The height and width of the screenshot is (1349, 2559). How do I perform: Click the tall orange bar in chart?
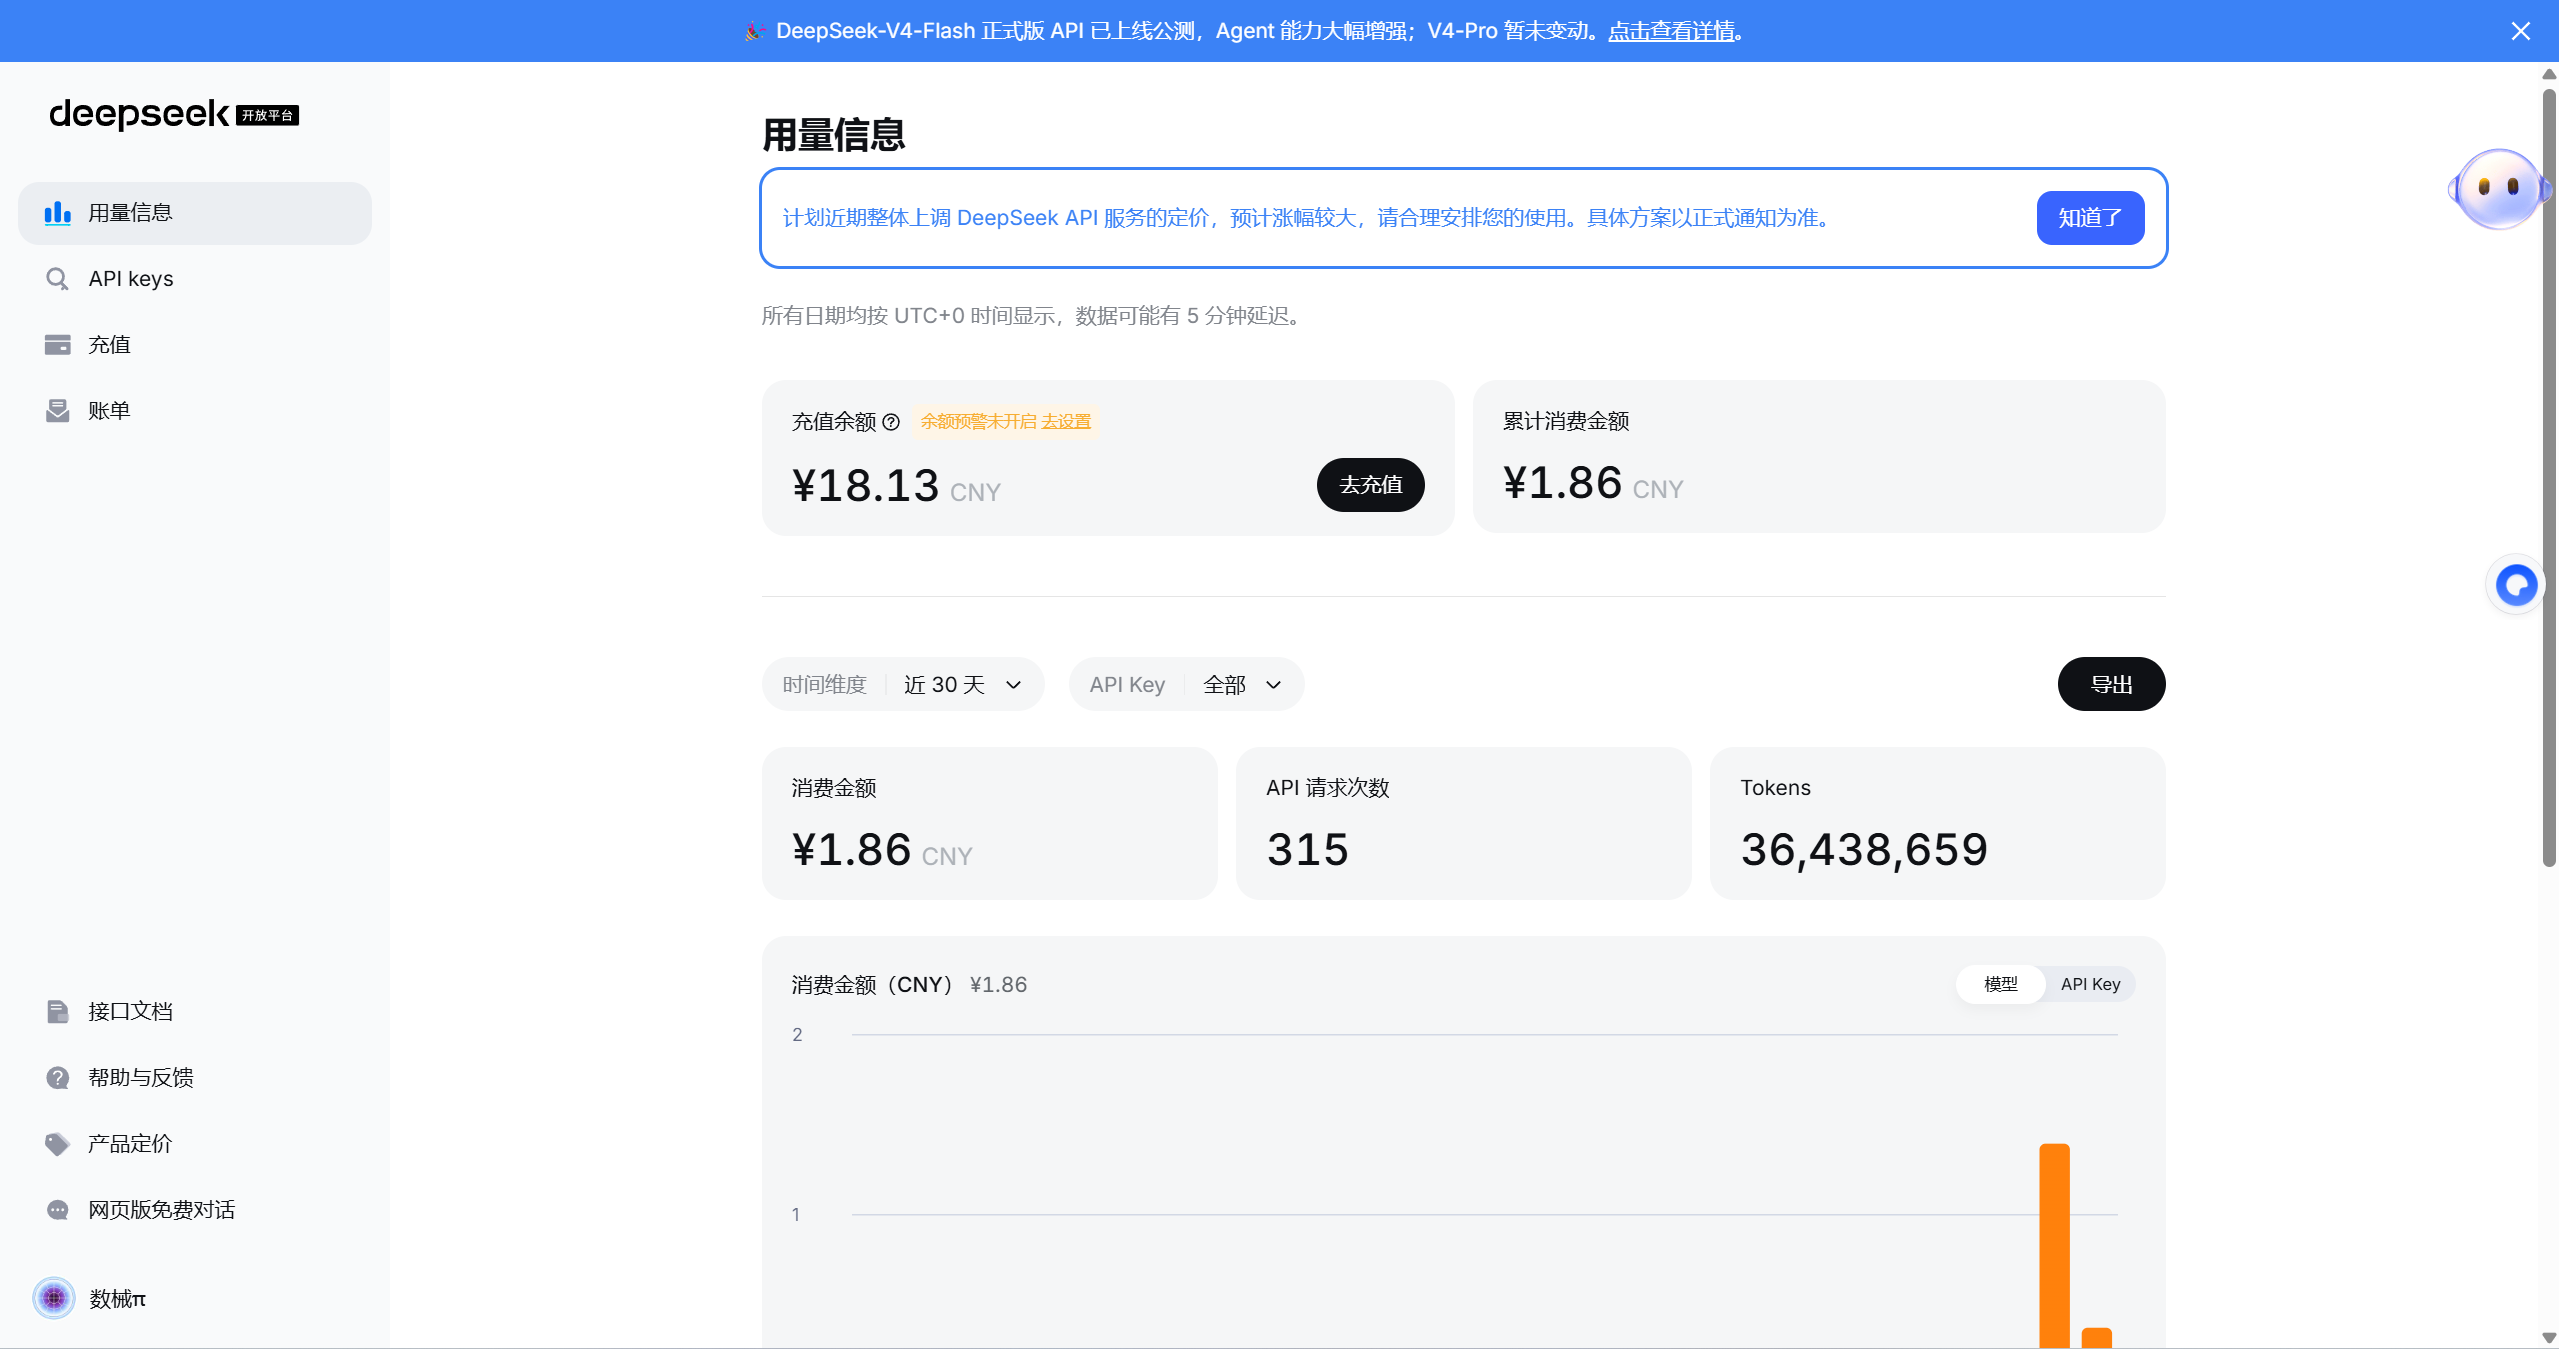[2054, 1246]
